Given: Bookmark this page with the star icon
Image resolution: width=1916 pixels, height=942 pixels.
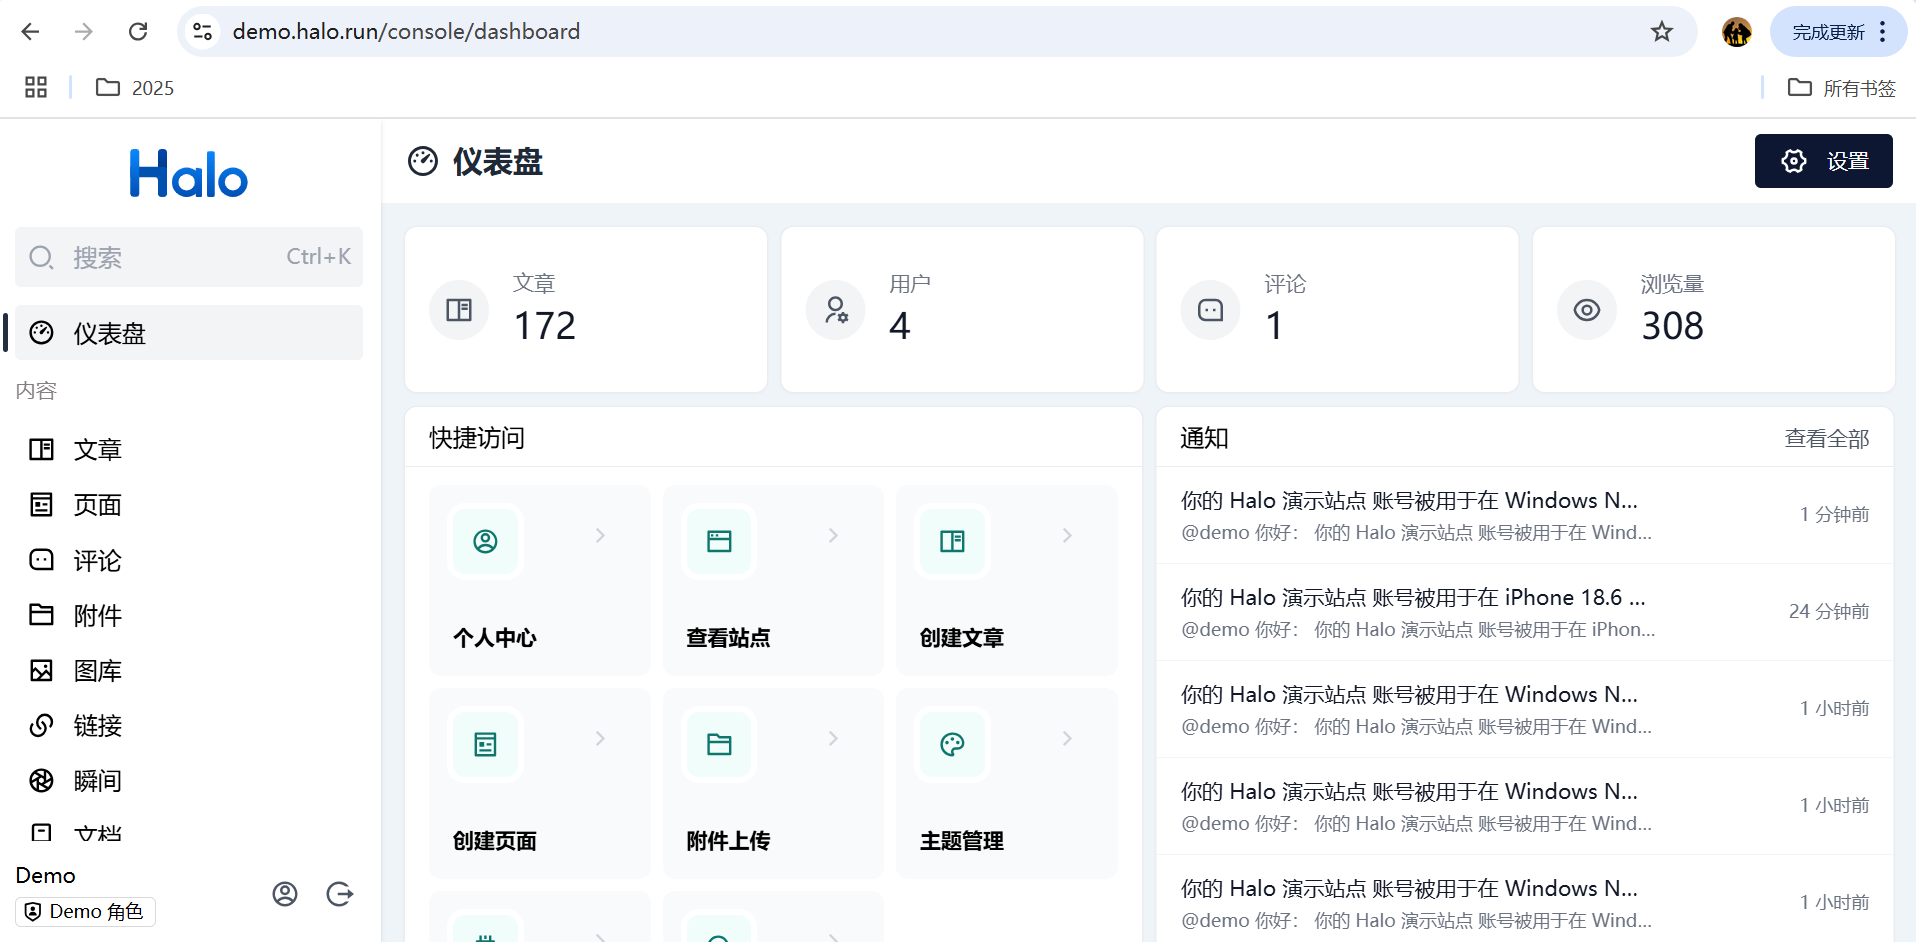Looking at the screenshot, I should (1662, 32).
